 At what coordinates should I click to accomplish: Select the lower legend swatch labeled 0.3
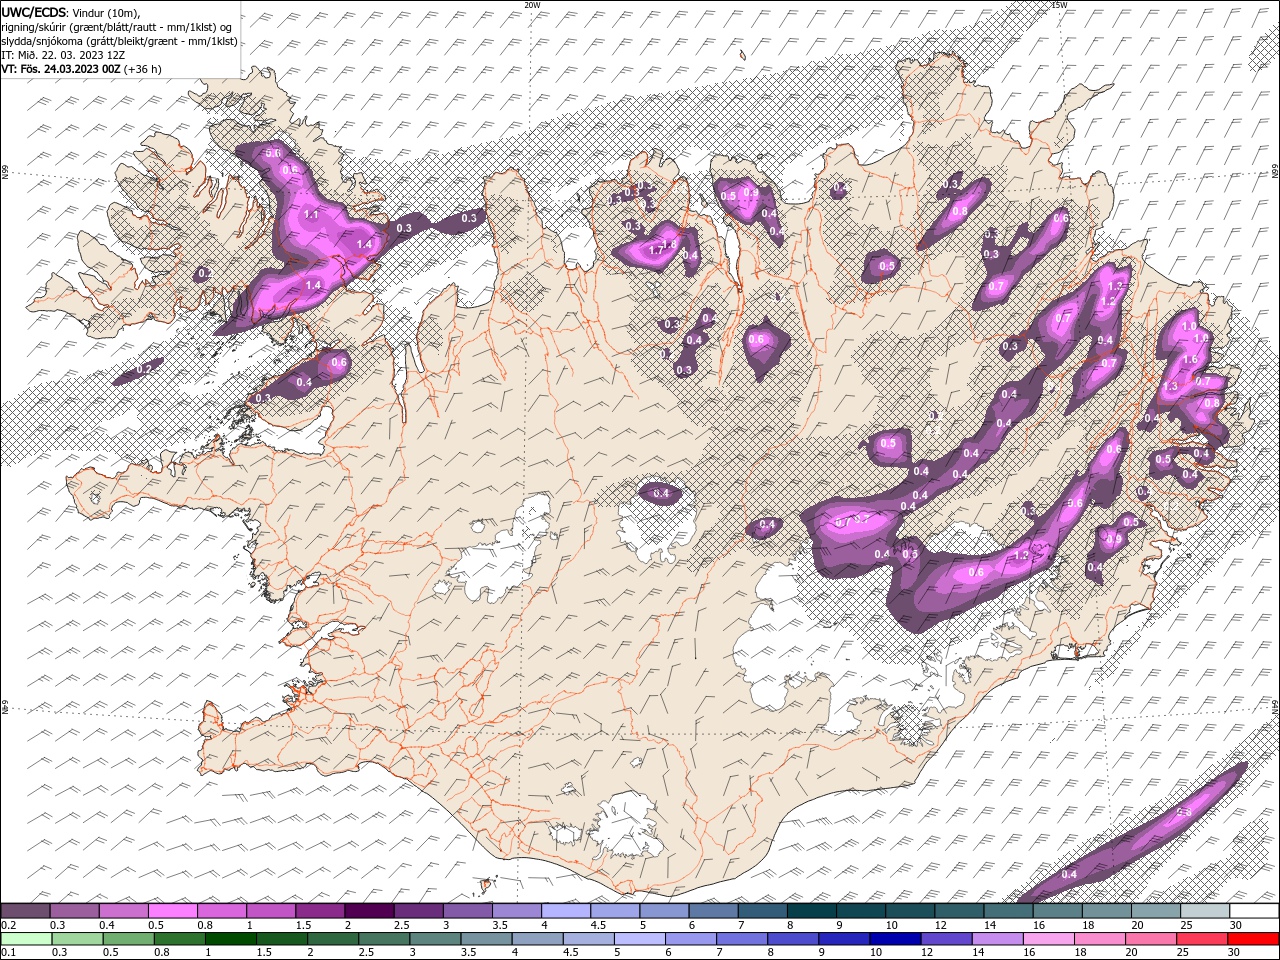coord(76,939)
